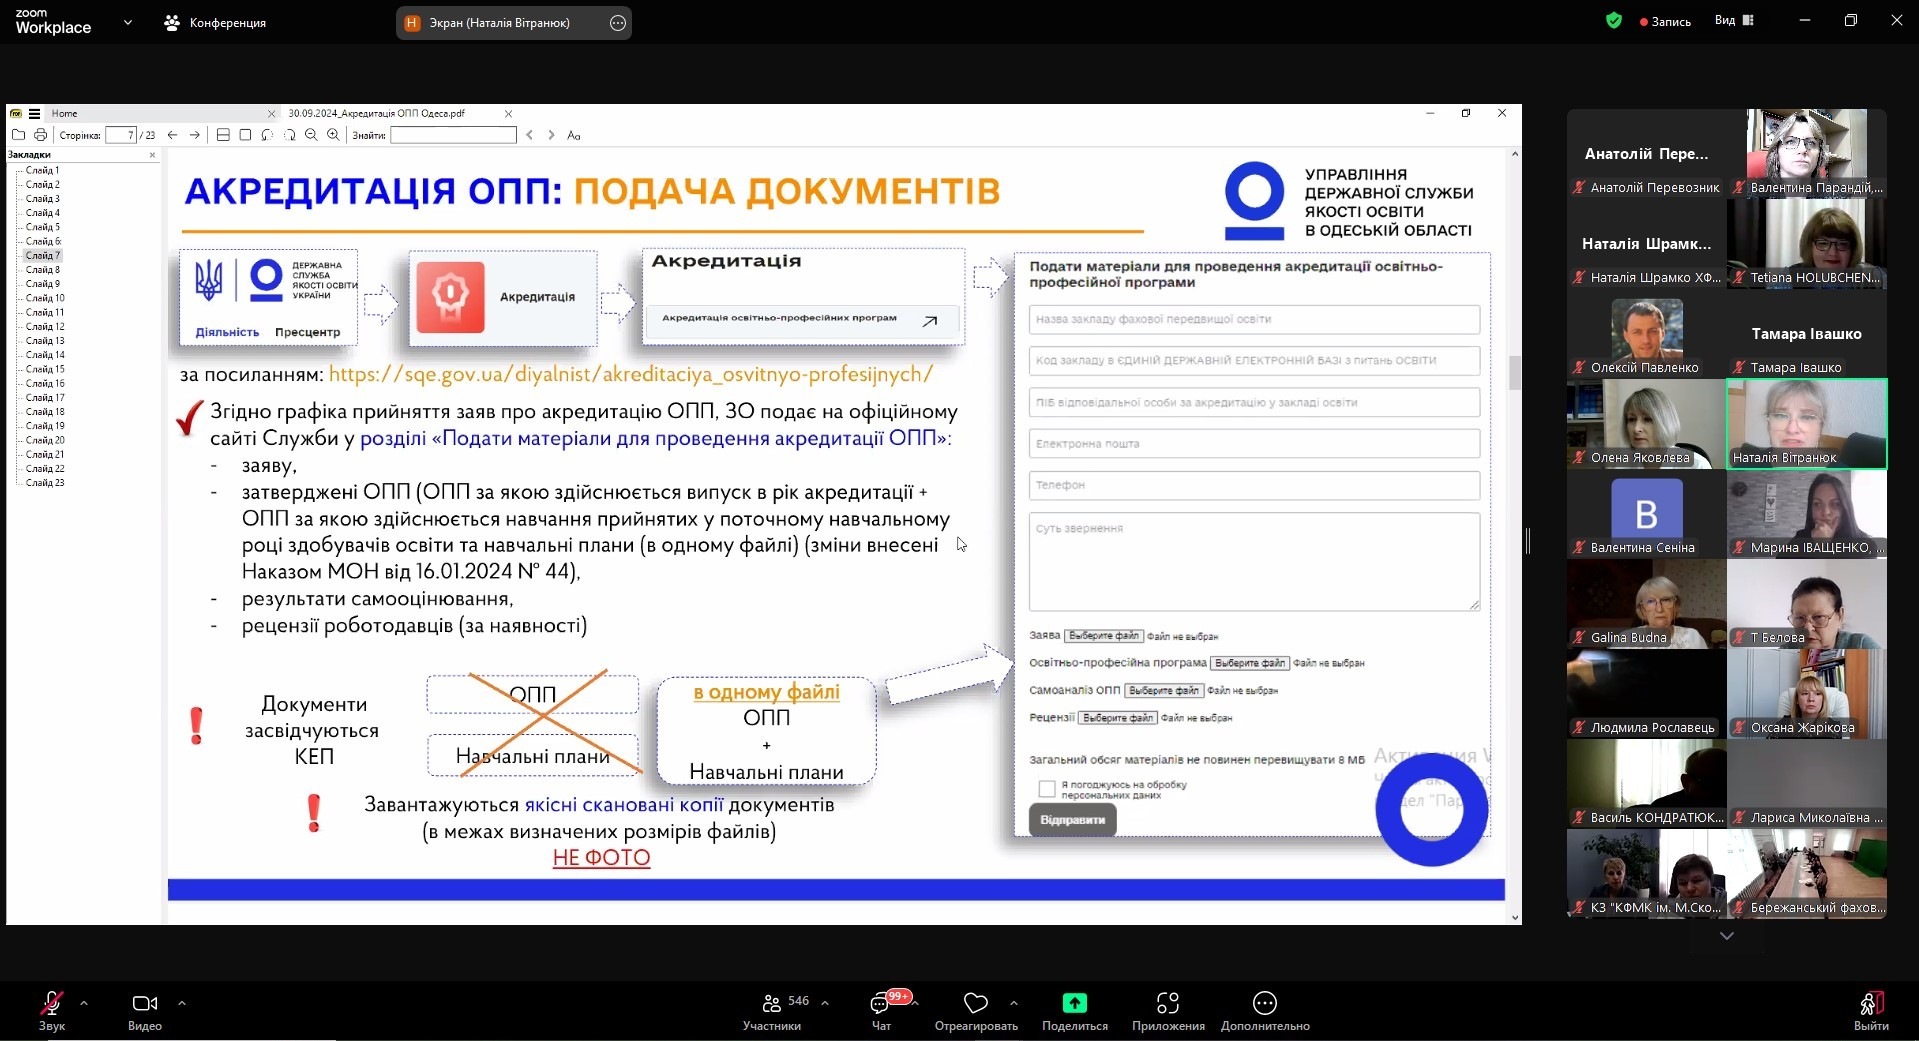Click the green Поделиться share screen icon
Viewport: 1919px width, 1041px height.
1074,1003
